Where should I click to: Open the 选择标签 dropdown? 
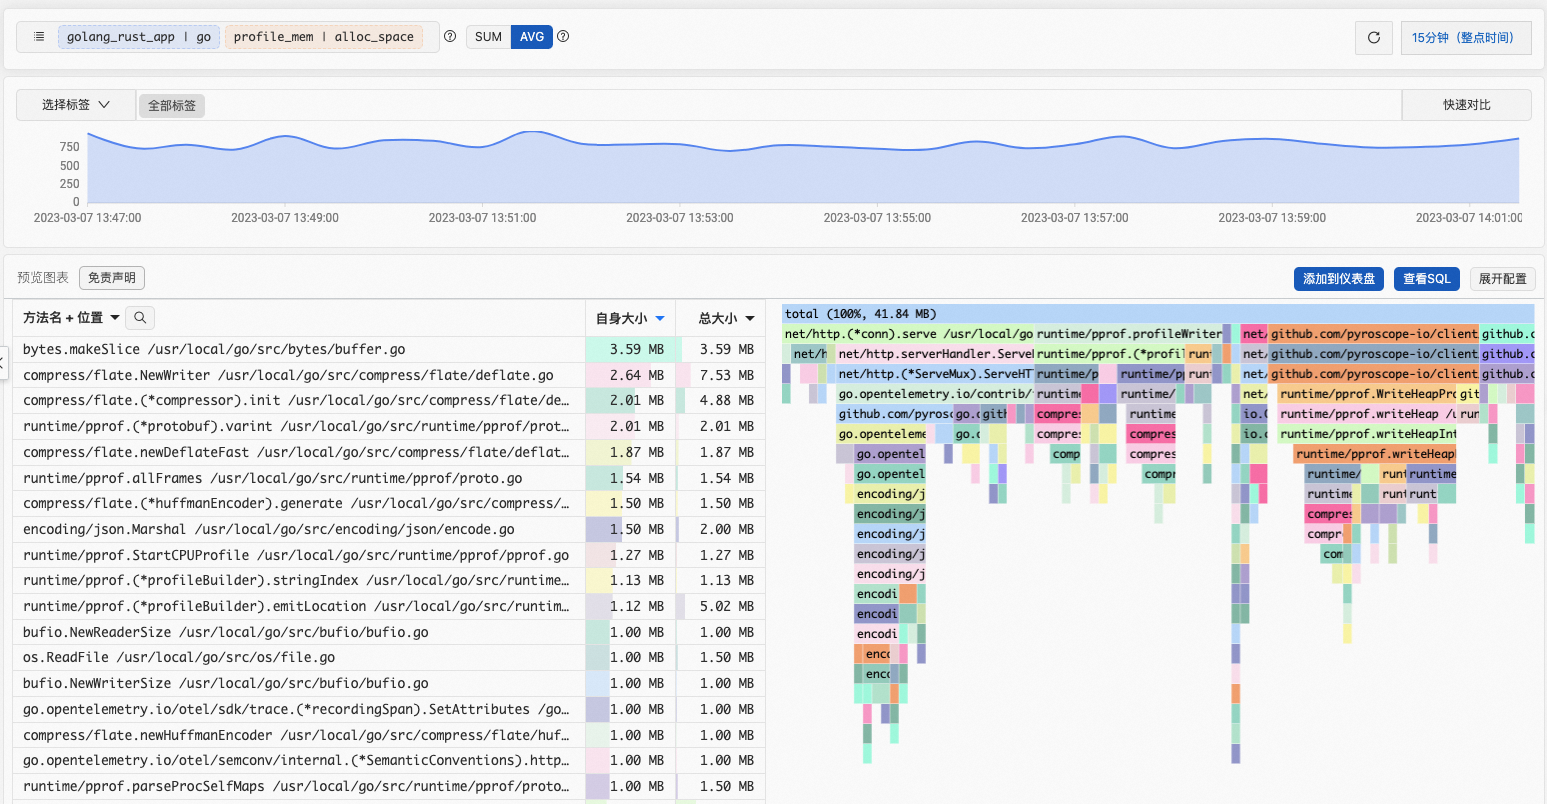click(x=76, y=105)
